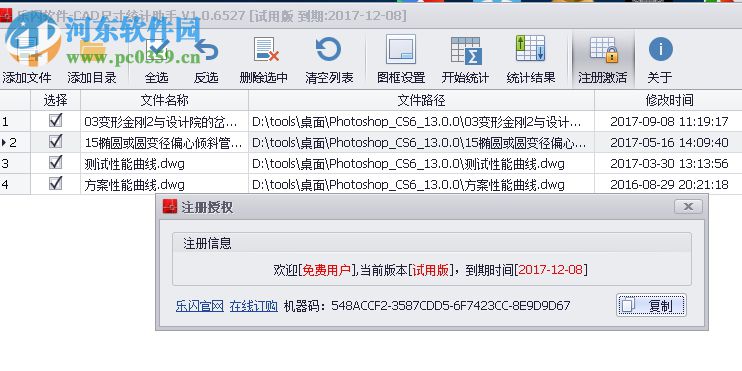Sort by the 修改时间 column header
The height and width of the screenshot is (371, 742).
669,100
